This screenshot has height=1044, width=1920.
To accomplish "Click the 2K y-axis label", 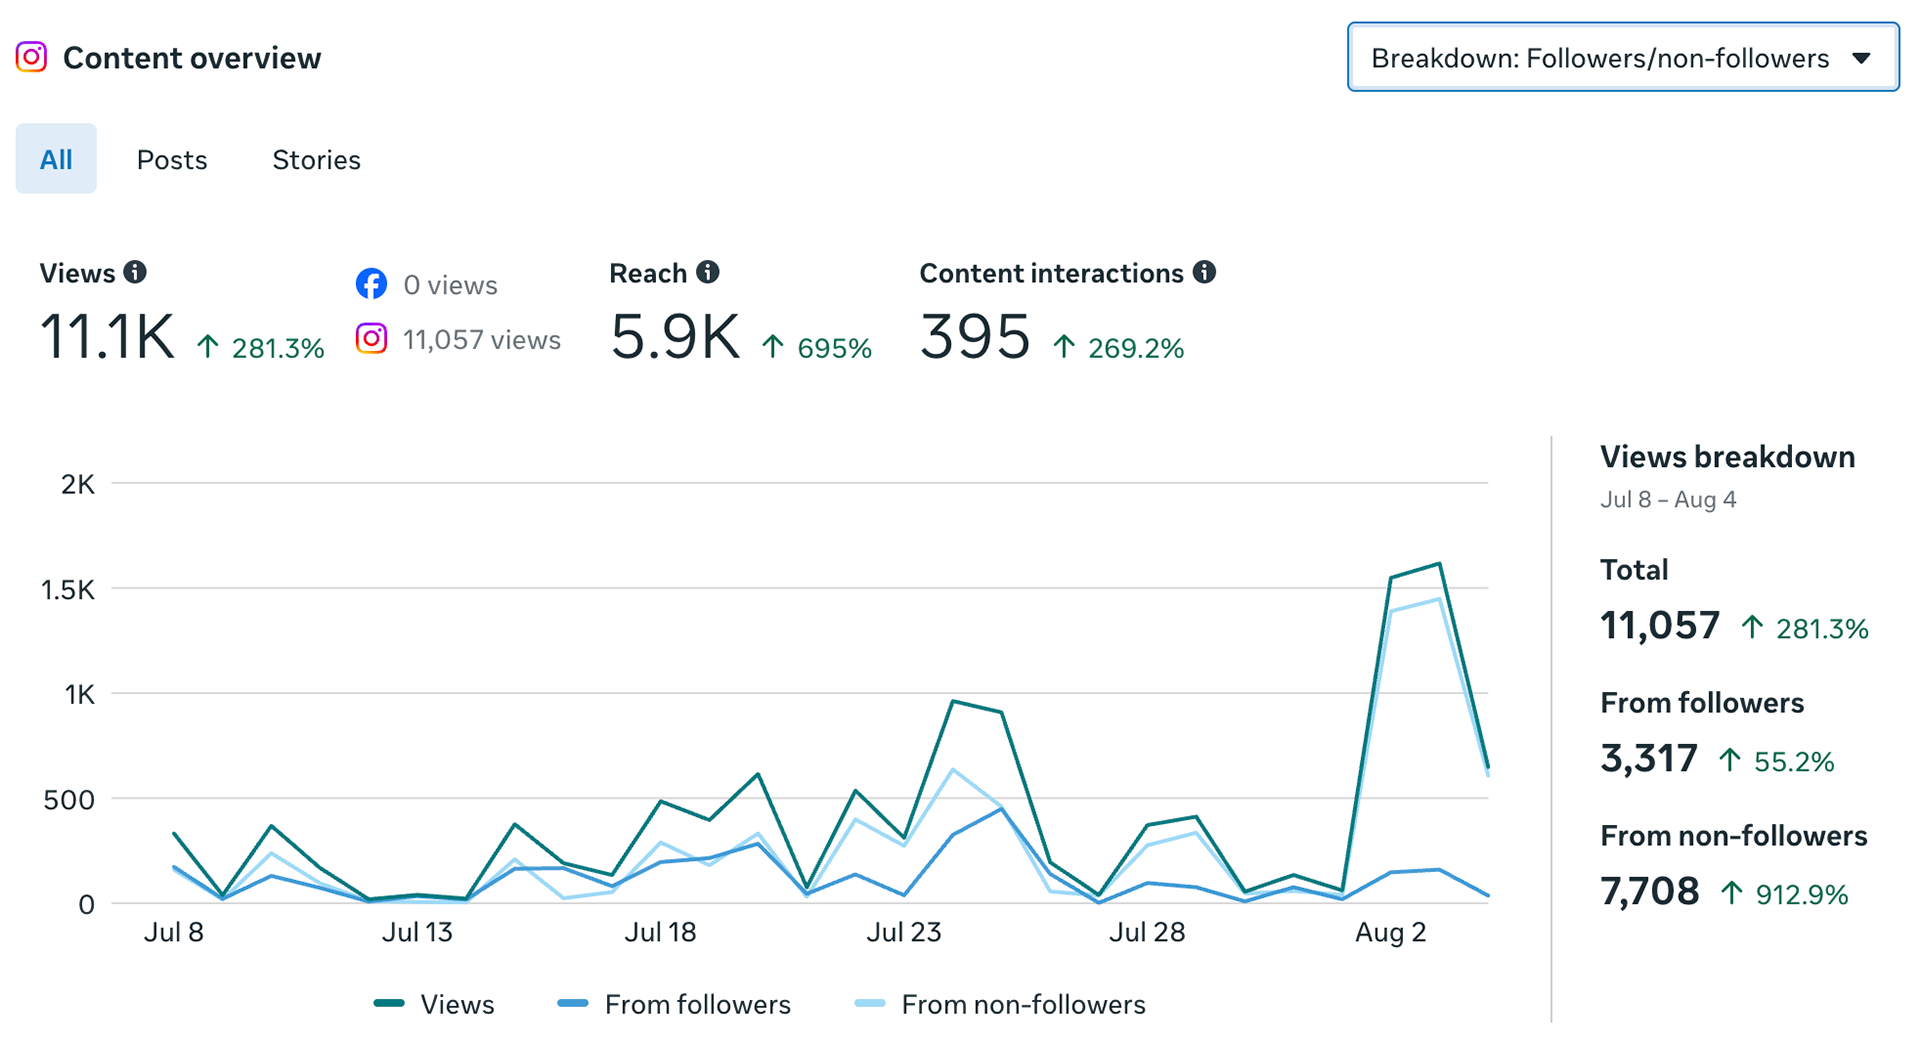I will (78, 485).
